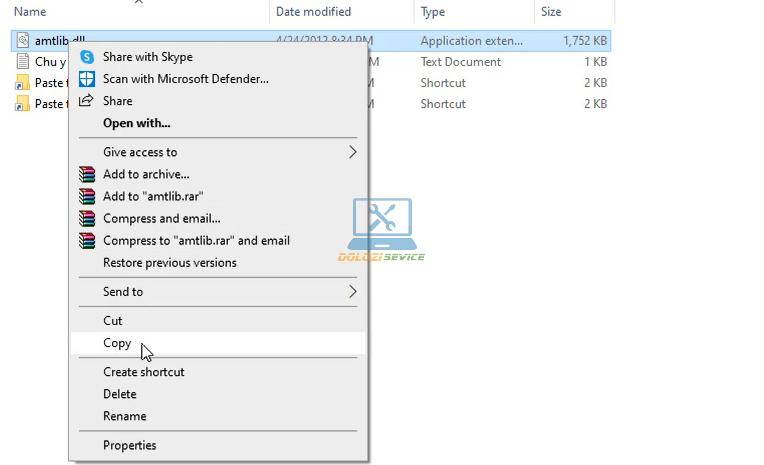Click the Skype icon in context menu

pyautogui.click(x=87, y=57)
